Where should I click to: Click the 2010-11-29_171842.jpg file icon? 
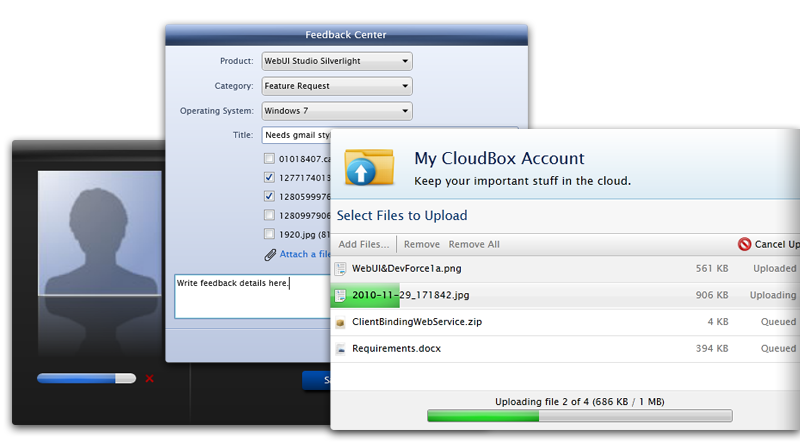pyautogui.click(x=340, y=295)
